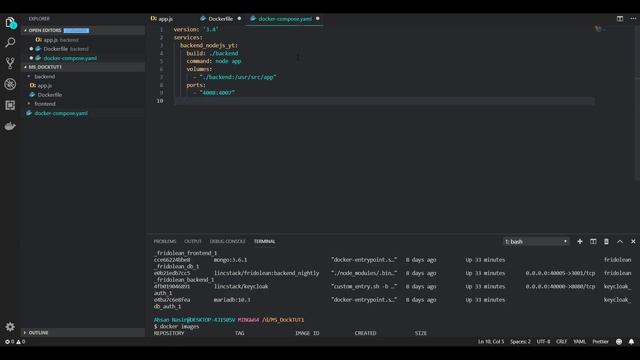Open the Manage gear icon
The image size is (640, 360).
coord(10,327)
